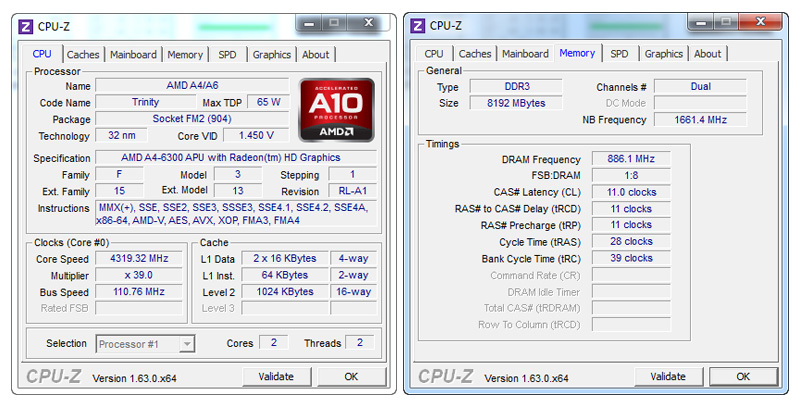Click the Cycle Time (tRAS) value 28 clocks
The height and width of the screenshot is (415, 800).
click(631, 241)
